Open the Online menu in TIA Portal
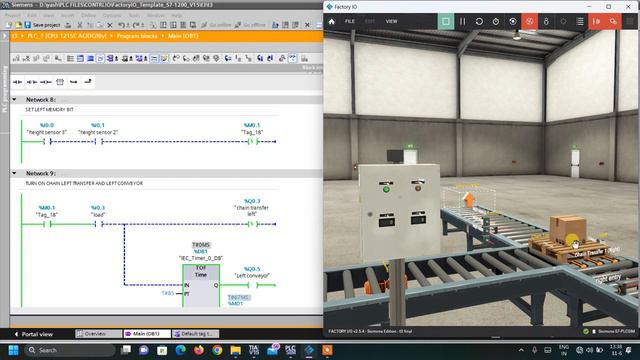 coord(88,15)
